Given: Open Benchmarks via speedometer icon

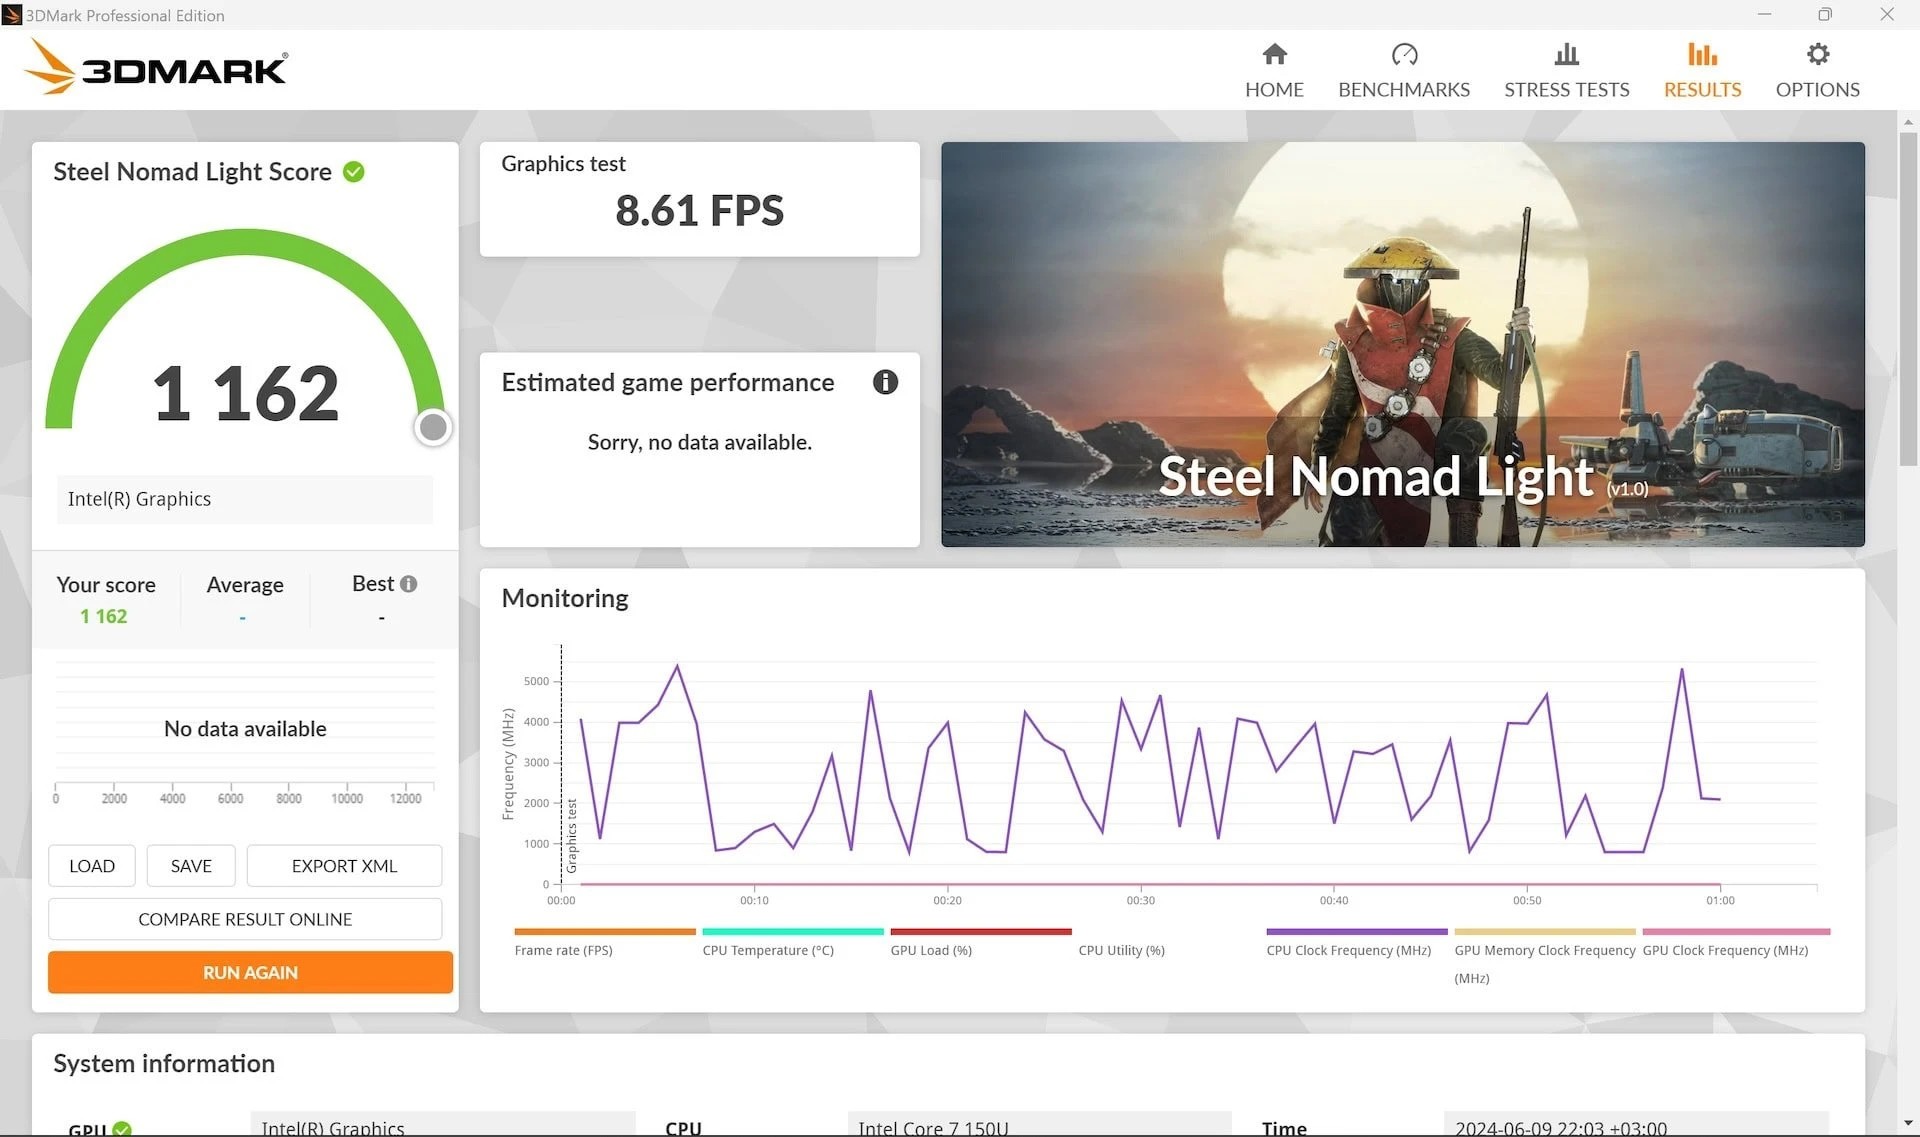Looking at the screenshot, I should tap(1404, 54).
